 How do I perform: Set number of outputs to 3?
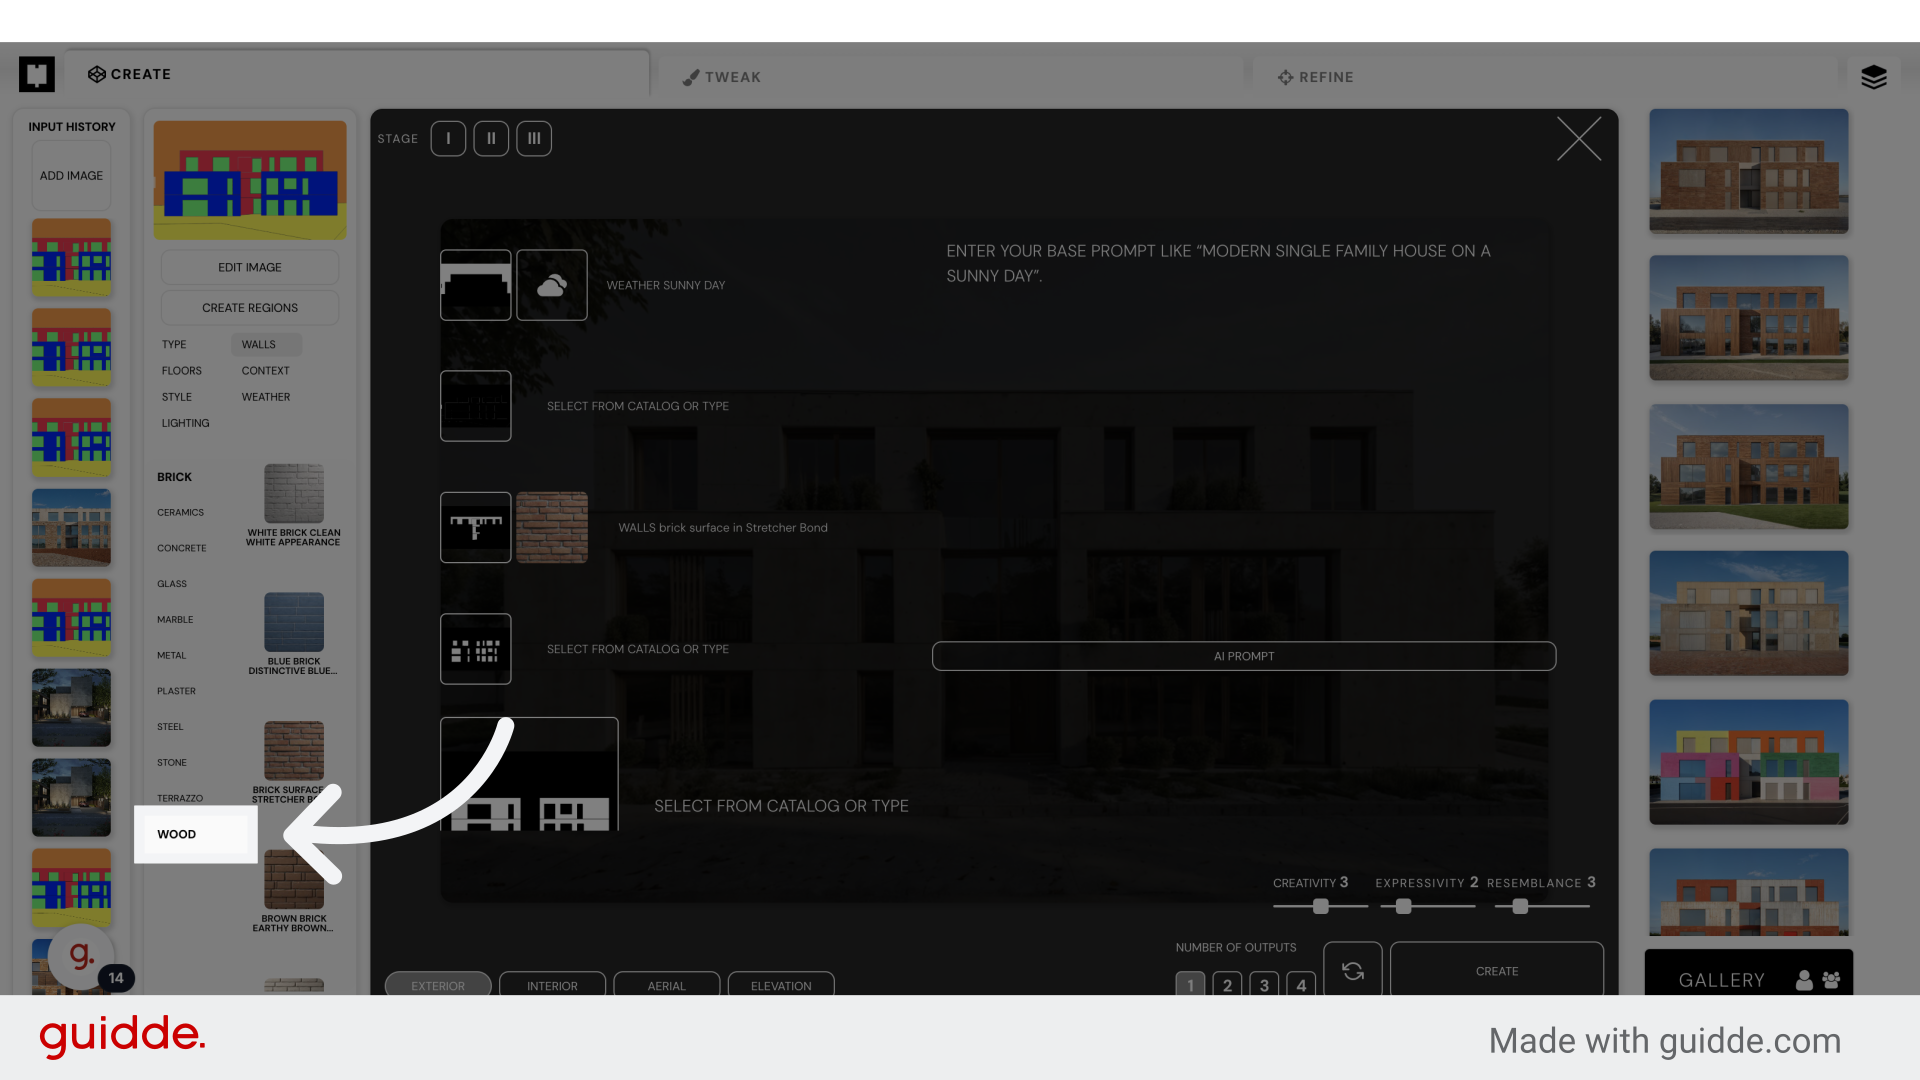click(1264, 984)
